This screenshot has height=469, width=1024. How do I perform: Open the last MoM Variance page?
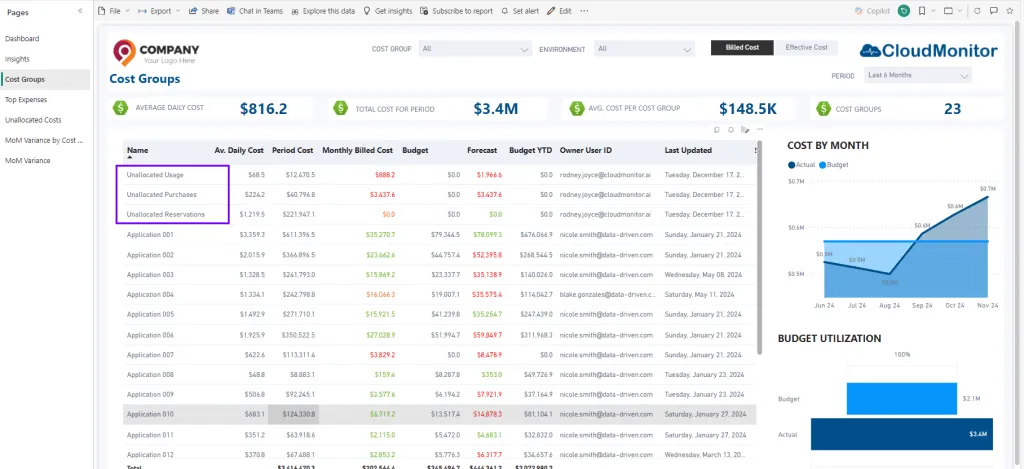[x=45, y=161]
